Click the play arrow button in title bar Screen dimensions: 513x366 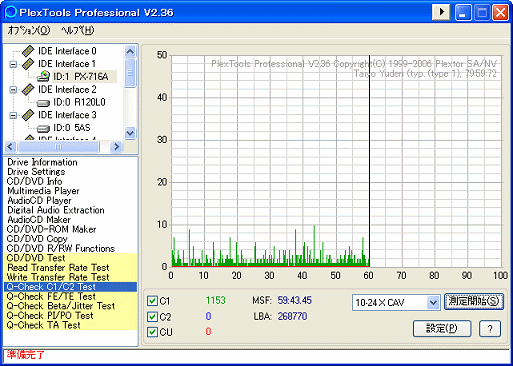tap(441, 12)
